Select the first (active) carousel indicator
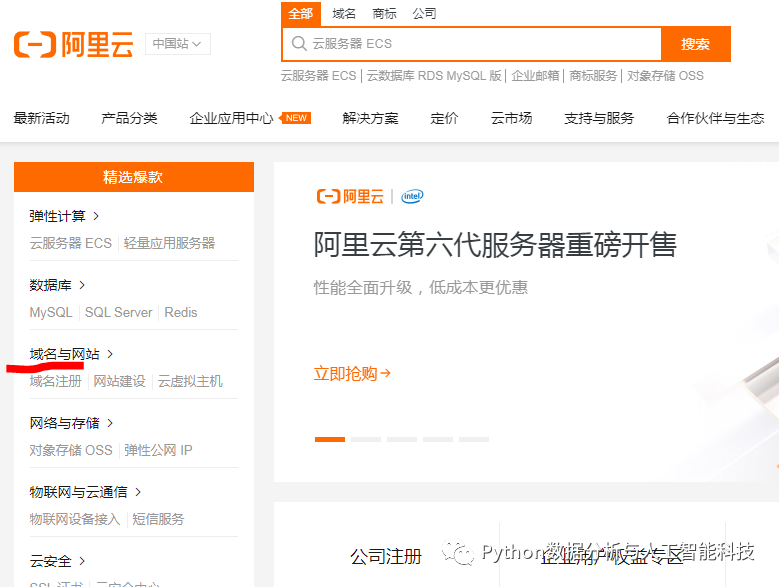This screenshot has width=779, height=587. point(330,440)
